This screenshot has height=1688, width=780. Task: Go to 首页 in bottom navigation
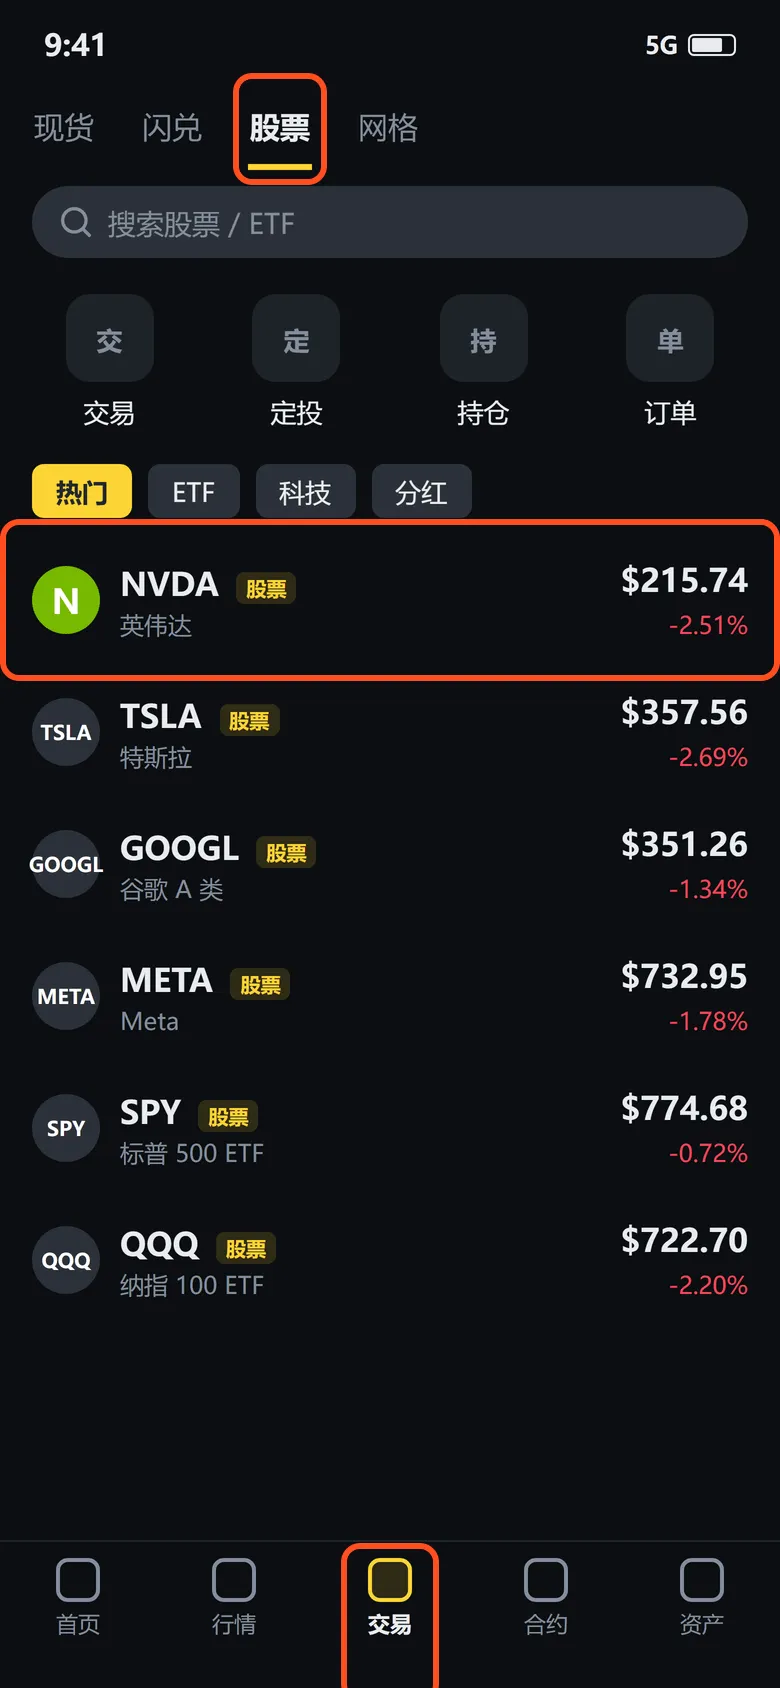pos(78,1597)
